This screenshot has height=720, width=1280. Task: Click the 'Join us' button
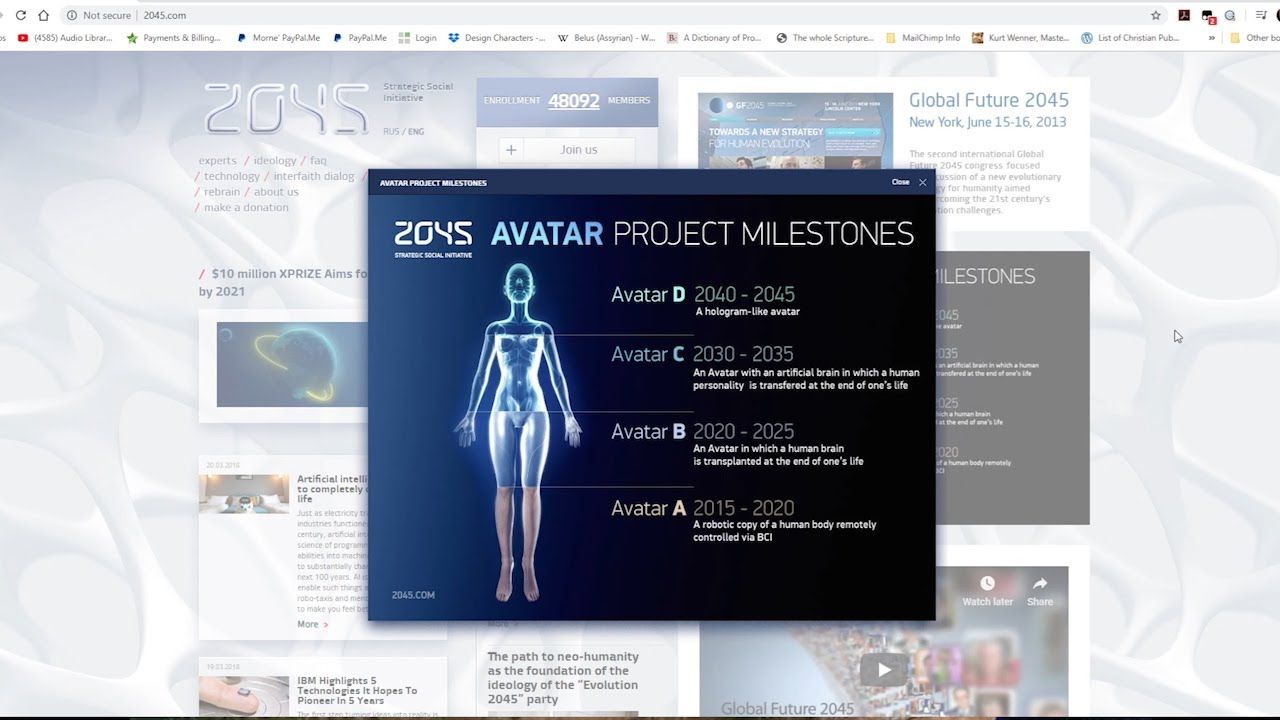pyautogui.click(x=579, y=150)
